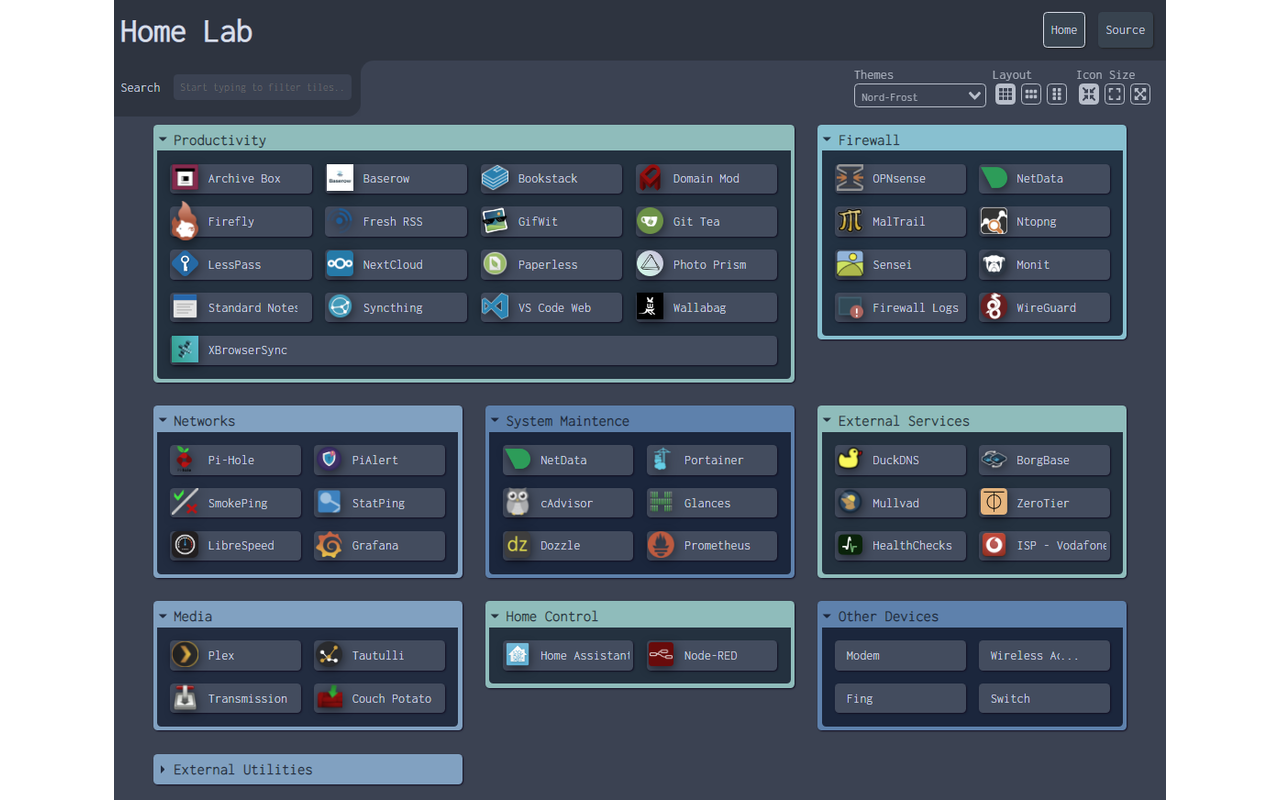Screen dimensions: 1280x800
Task: Open the Fresh RSS feed icon
Action: point(340,222)
